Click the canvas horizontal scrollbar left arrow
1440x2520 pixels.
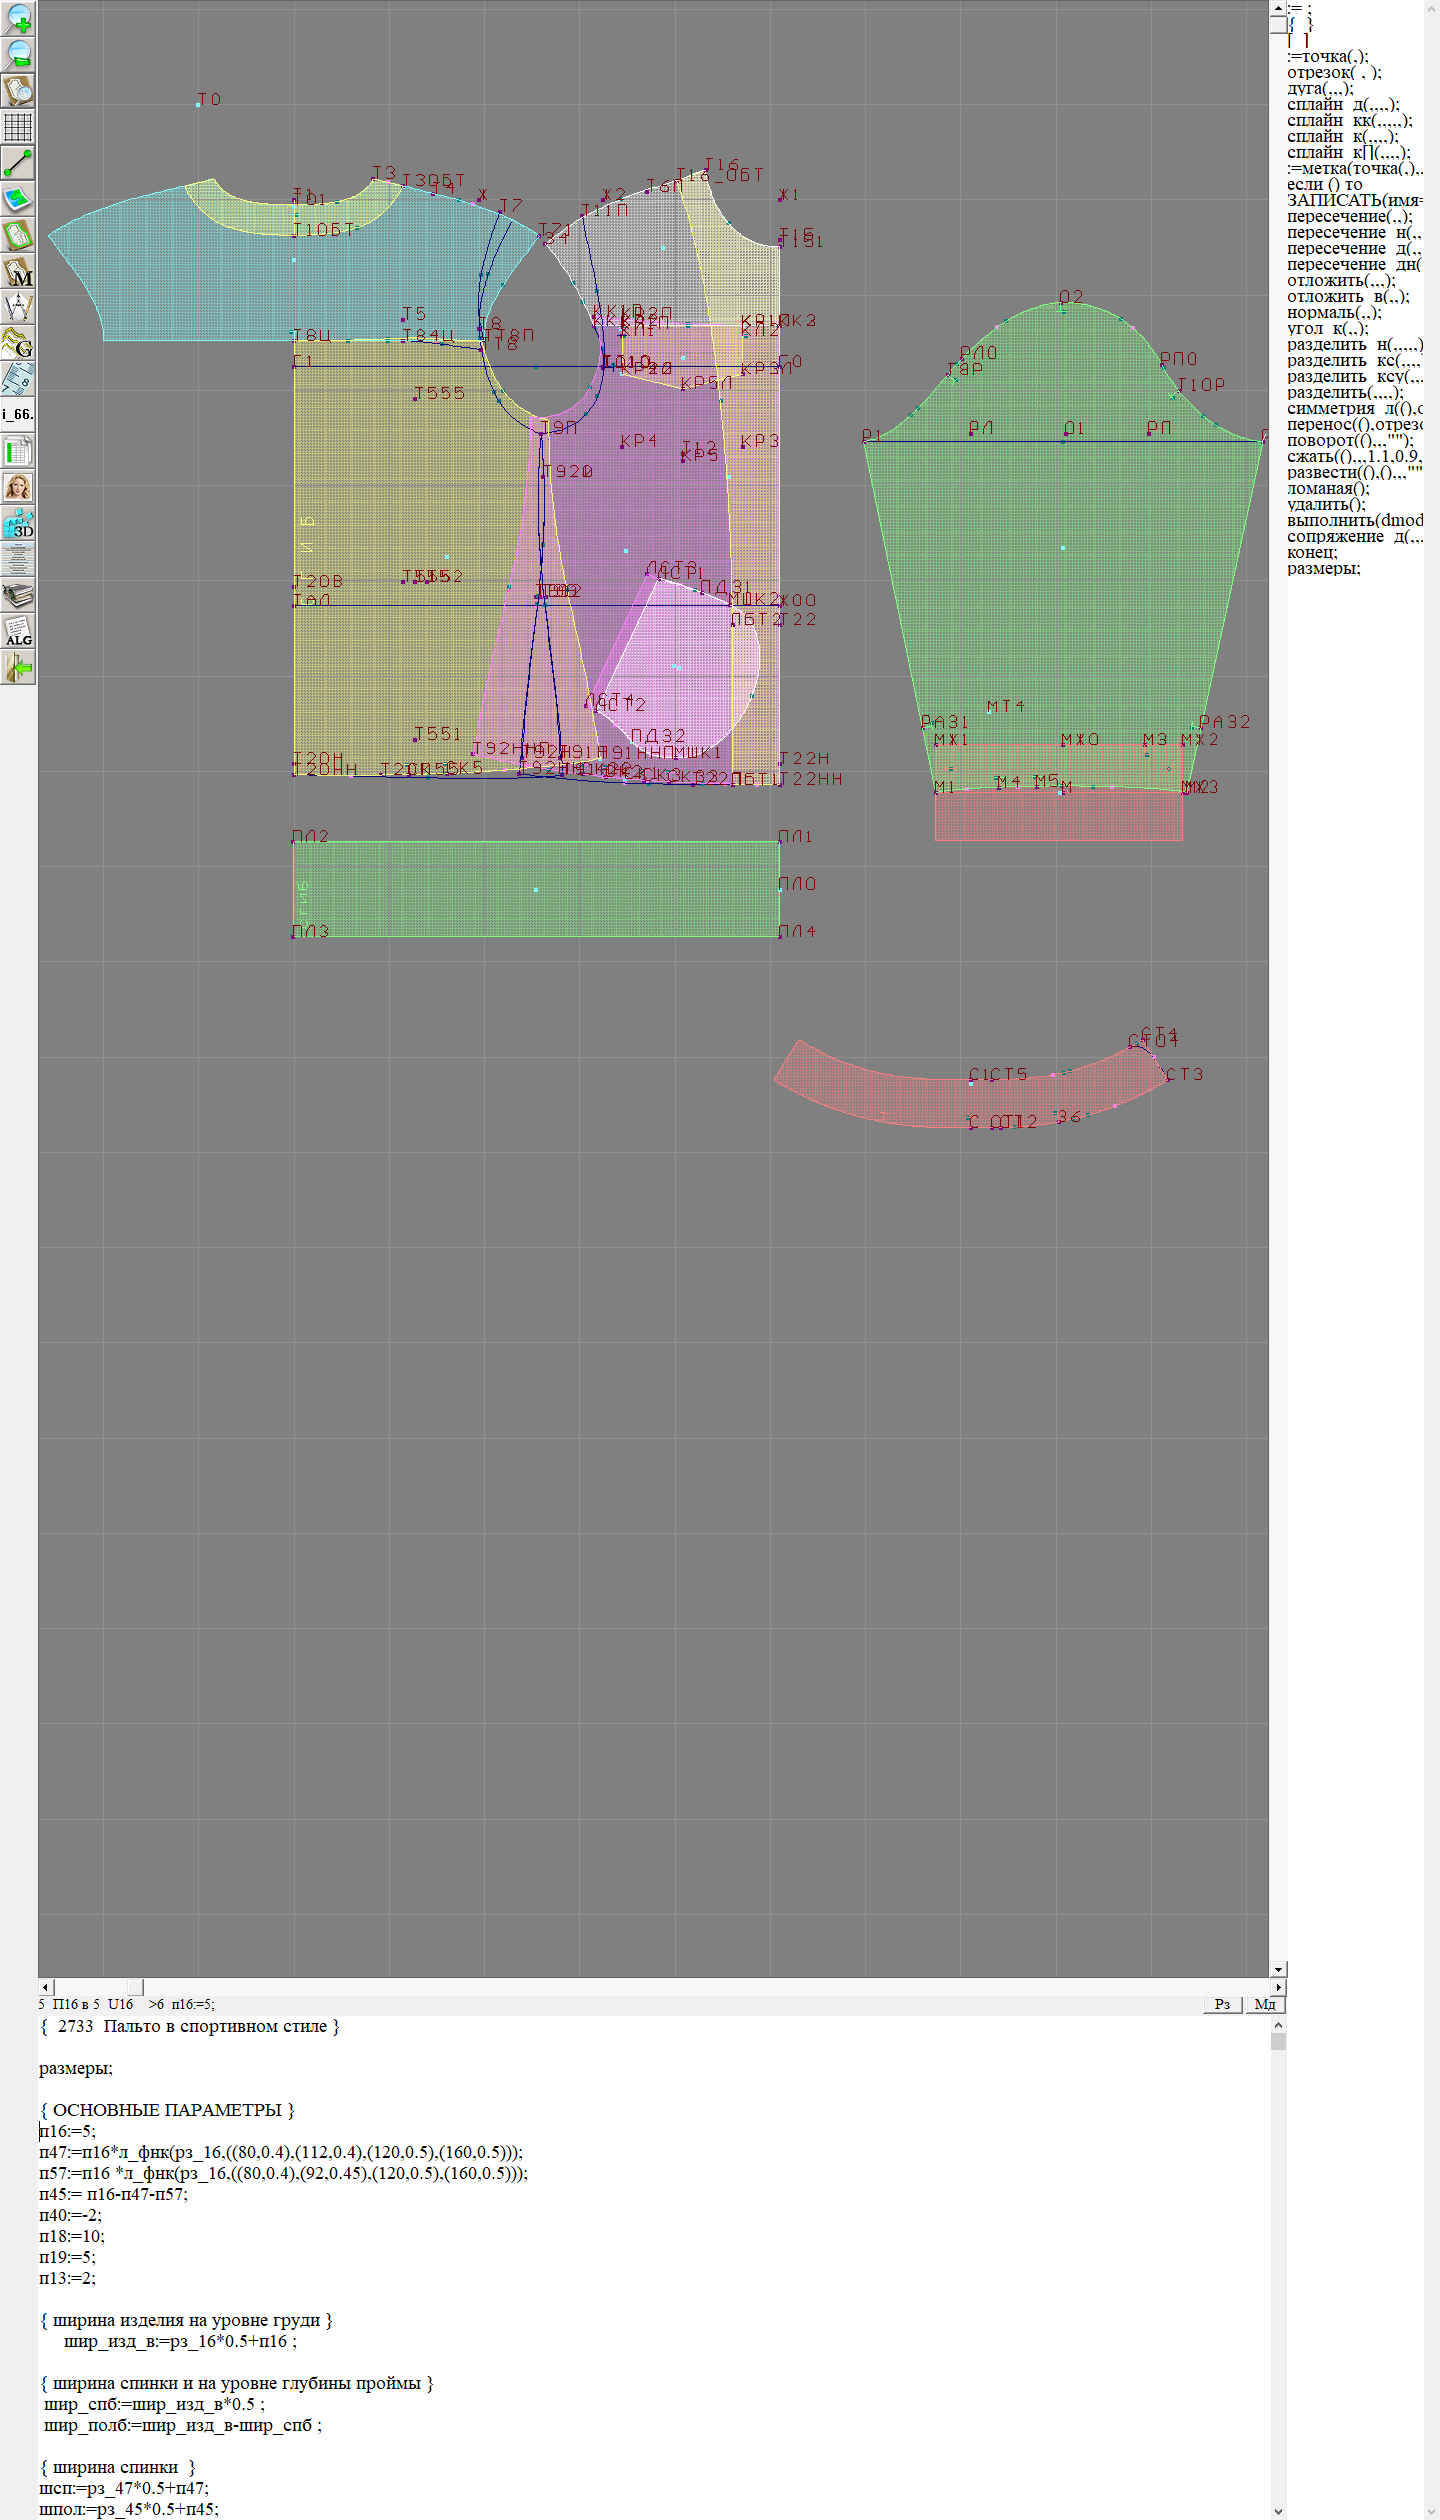tap(45, 1987)
